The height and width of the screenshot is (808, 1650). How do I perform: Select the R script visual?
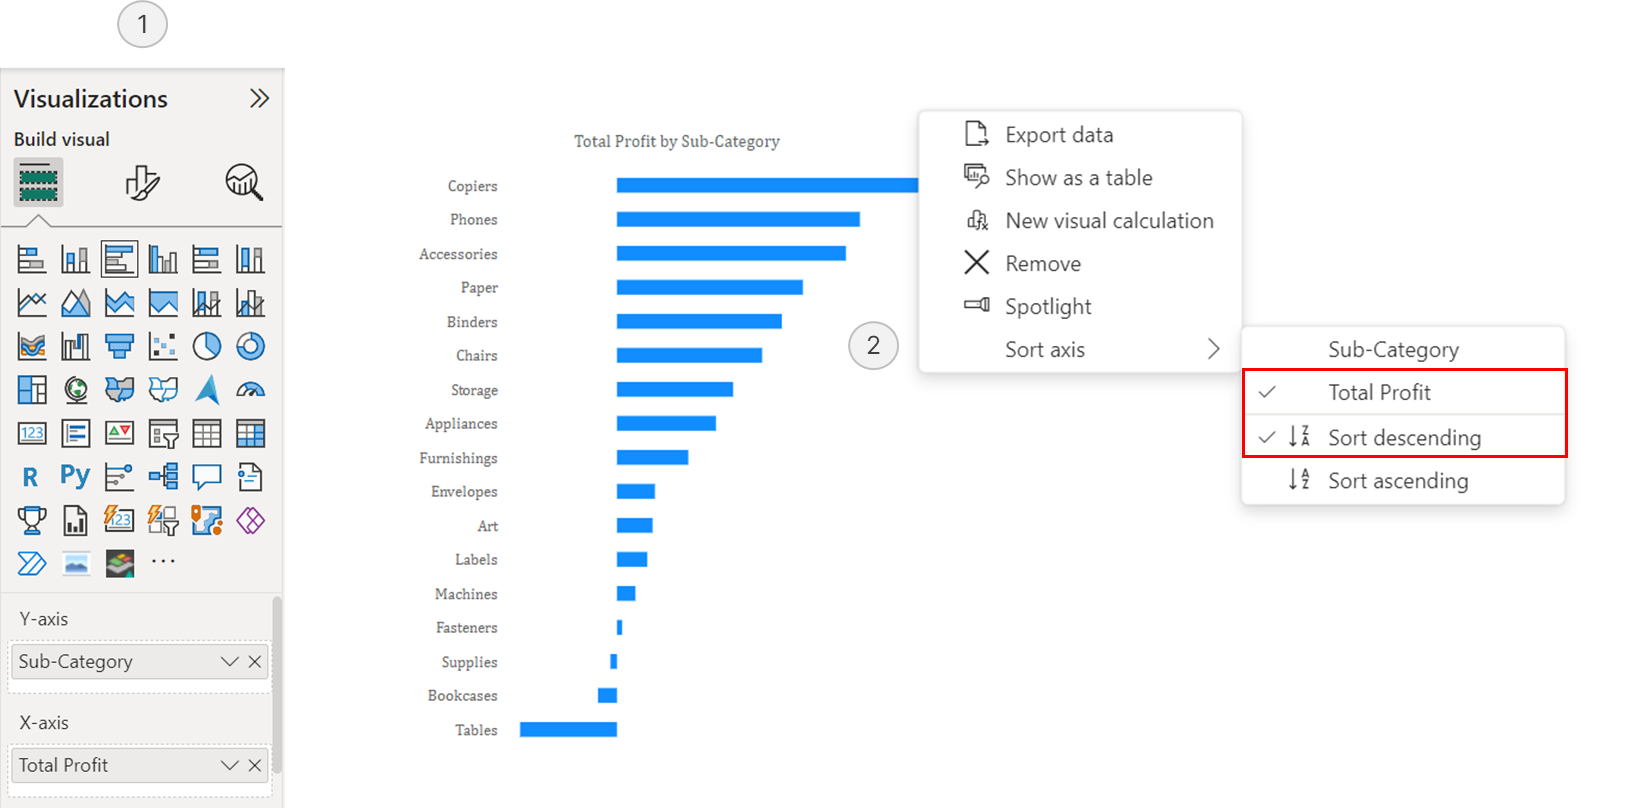31,477
